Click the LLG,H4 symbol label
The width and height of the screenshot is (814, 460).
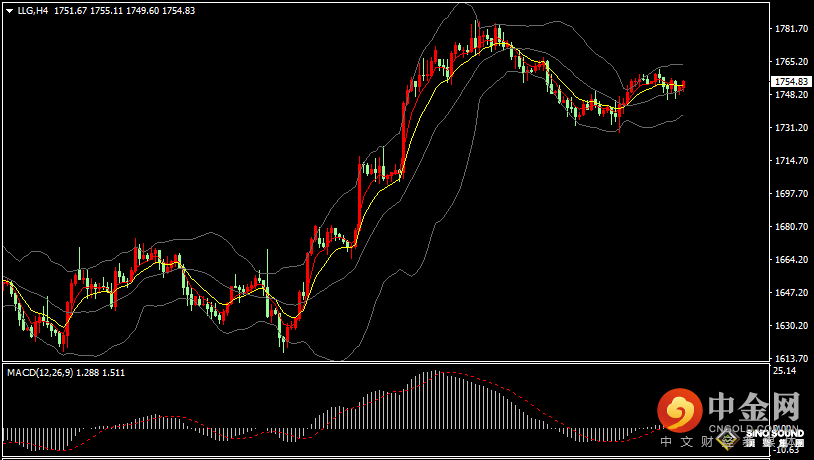point(33,10)
